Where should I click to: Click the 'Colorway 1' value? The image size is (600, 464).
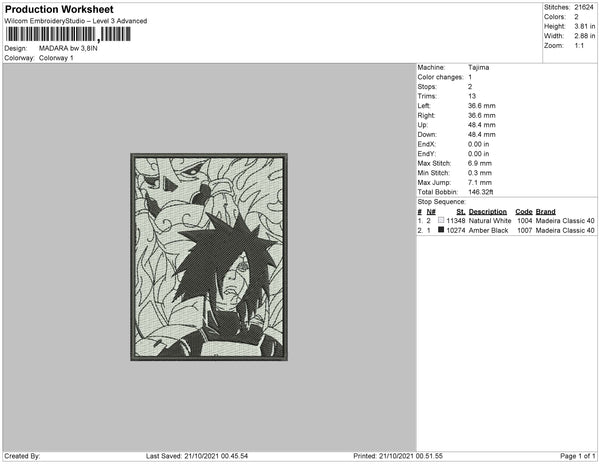(56, 58)
